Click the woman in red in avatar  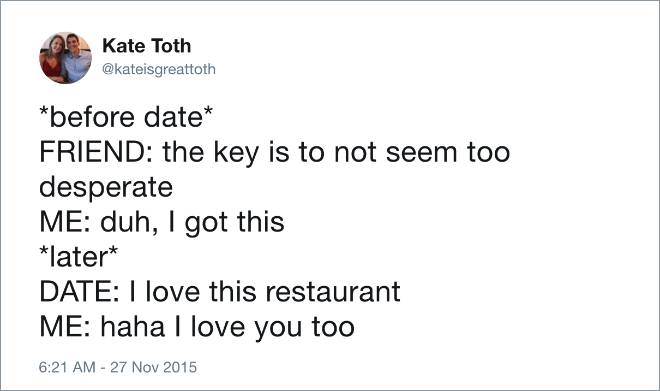coord(52,60)
